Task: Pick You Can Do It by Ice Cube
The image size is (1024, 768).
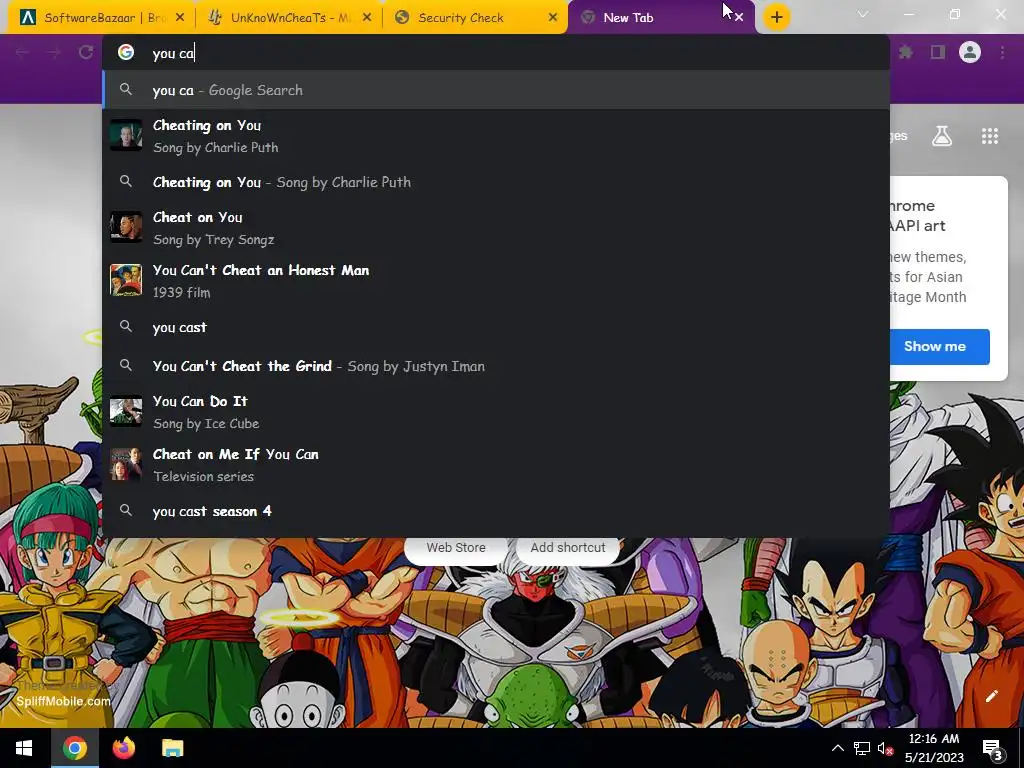Action: pos(496,412)
